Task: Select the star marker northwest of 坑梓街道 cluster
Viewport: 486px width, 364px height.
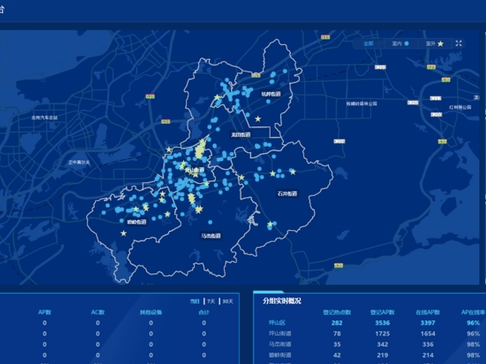Action: tap(217, 97)
